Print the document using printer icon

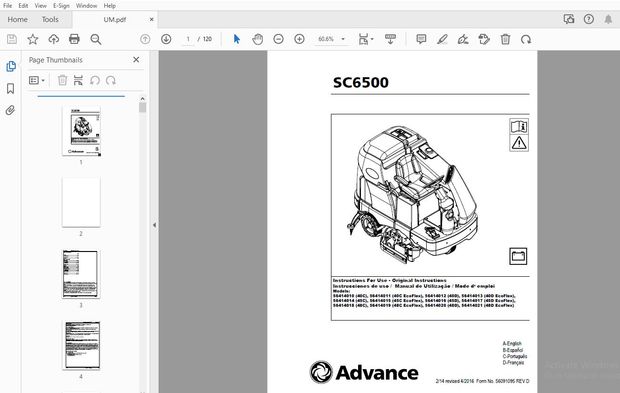[x=74, y=39]
